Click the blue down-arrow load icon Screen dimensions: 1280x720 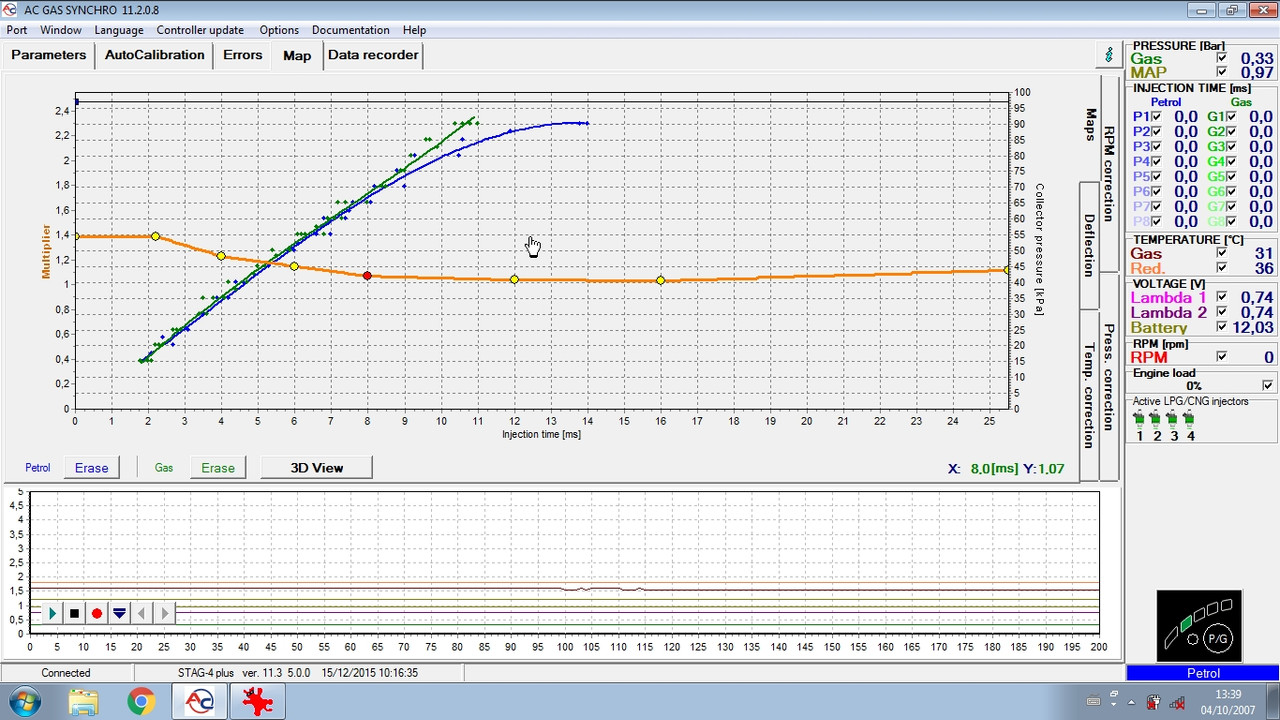(x=119, y=613)
